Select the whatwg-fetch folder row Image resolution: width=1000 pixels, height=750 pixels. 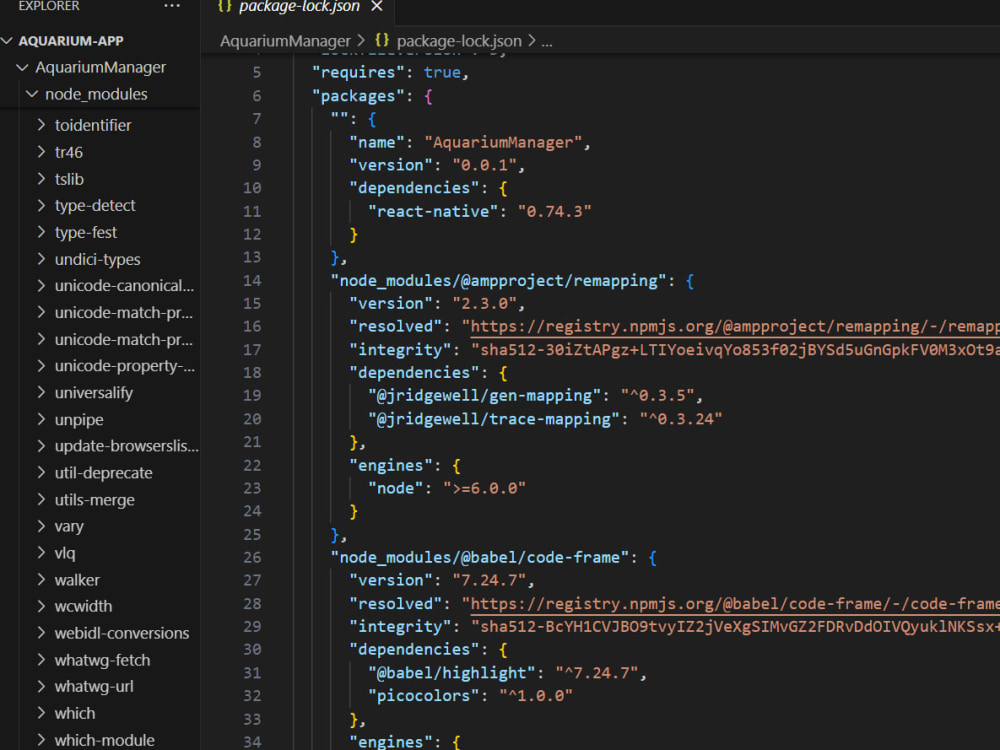(x=100, y=660)
